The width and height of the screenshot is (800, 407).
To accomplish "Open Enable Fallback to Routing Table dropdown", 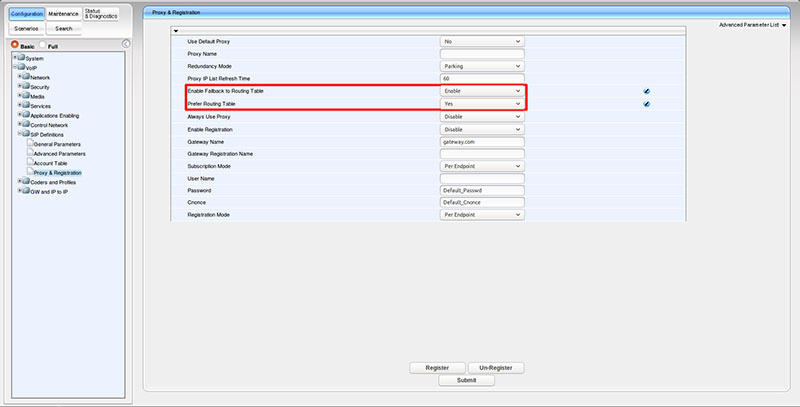I will pos(482,91).
